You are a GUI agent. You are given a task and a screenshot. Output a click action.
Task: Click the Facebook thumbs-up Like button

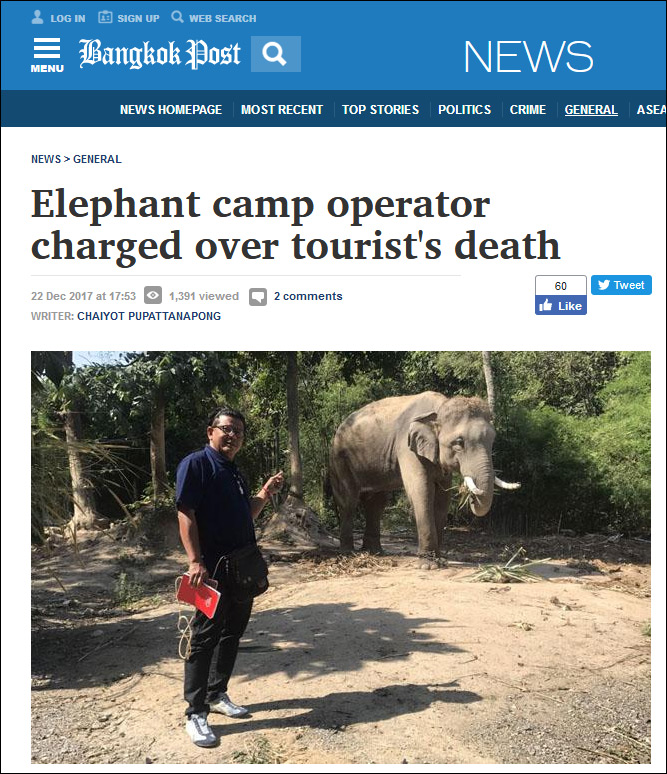tap(561, 306)
